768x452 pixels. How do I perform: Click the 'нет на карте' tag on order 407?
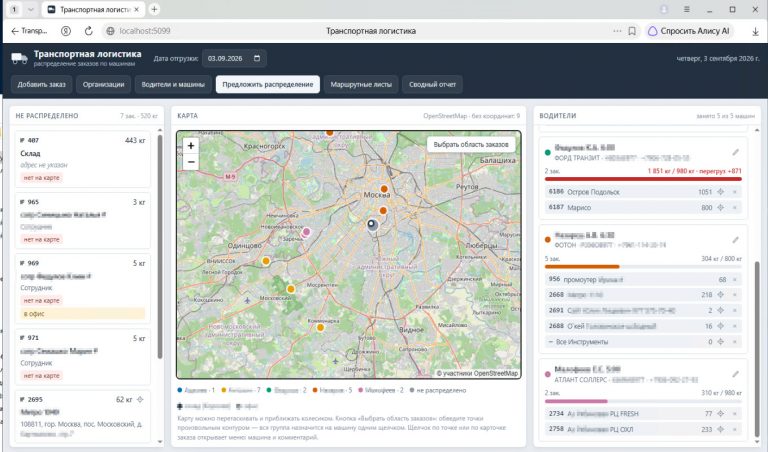[42, 178]
